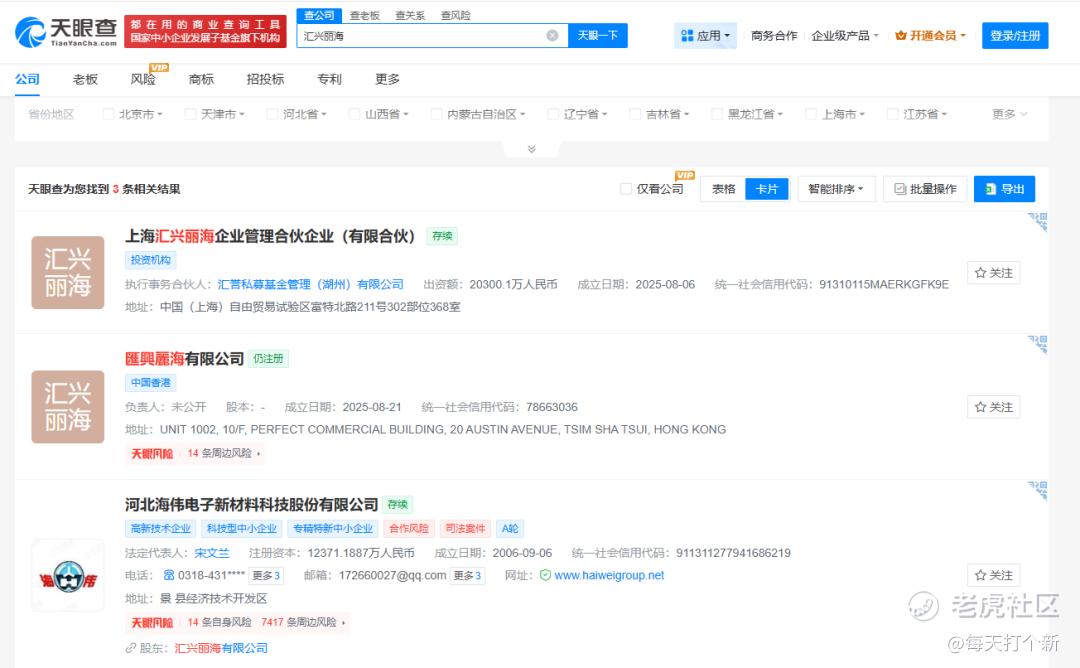
Task: Expand the filter panel with double chevron
Action: 532,149
